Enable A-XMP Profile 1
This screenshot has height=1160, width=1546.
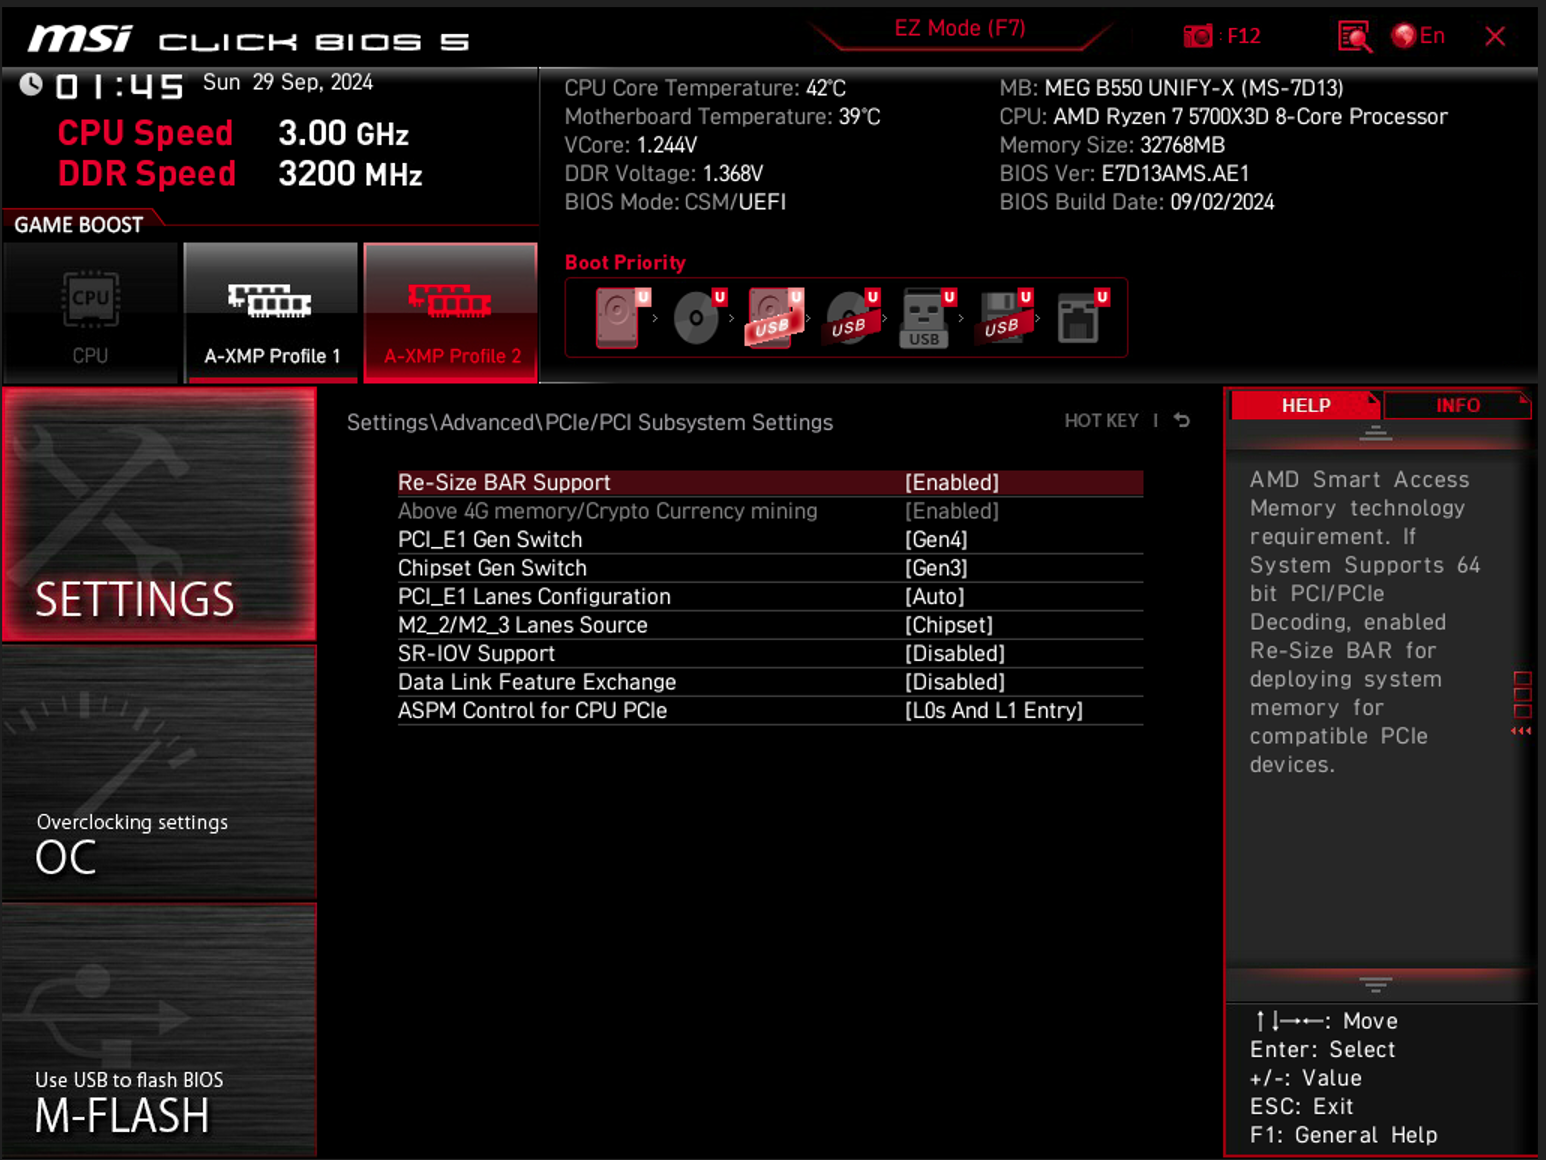[271, 313]
